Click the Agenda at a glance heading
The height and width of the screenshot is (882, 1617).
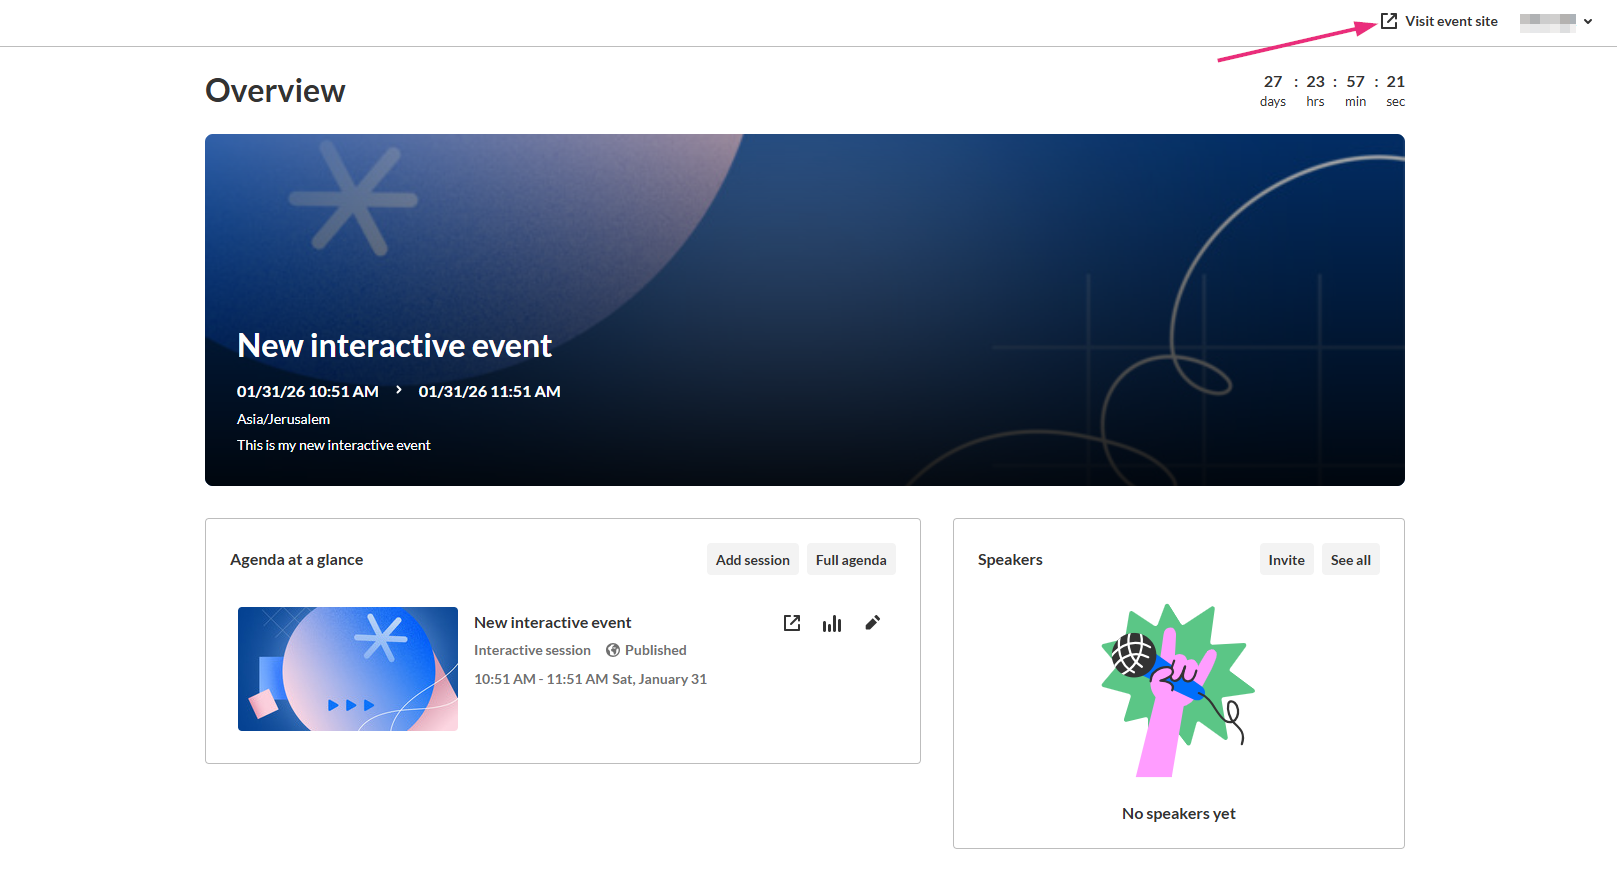pos(296,560)
